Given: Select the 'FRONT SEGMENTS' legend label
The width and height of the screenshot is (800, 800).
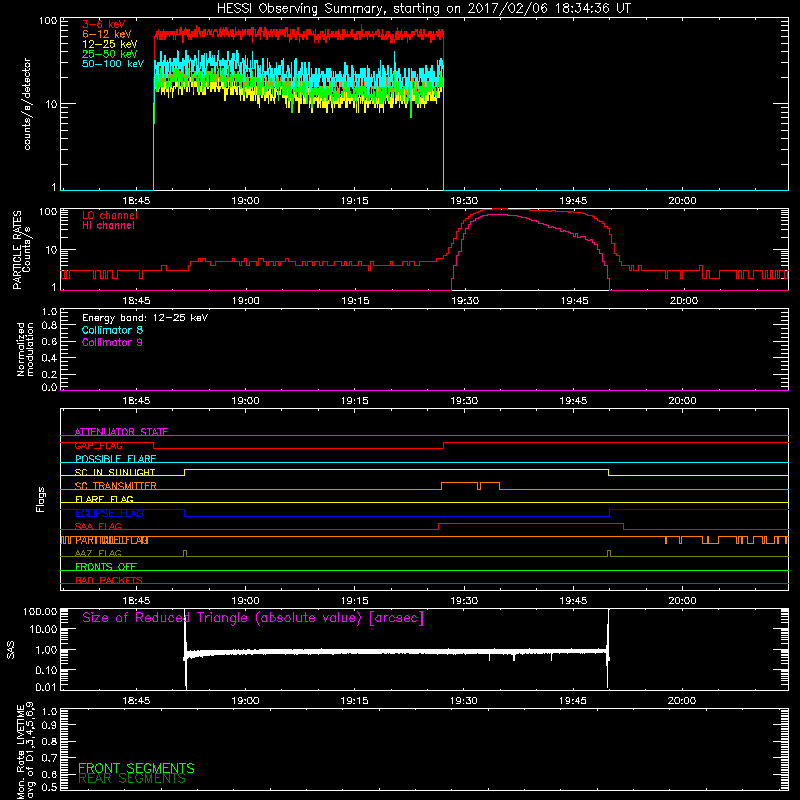Looking at the screenshot, I should click(136, 768).
